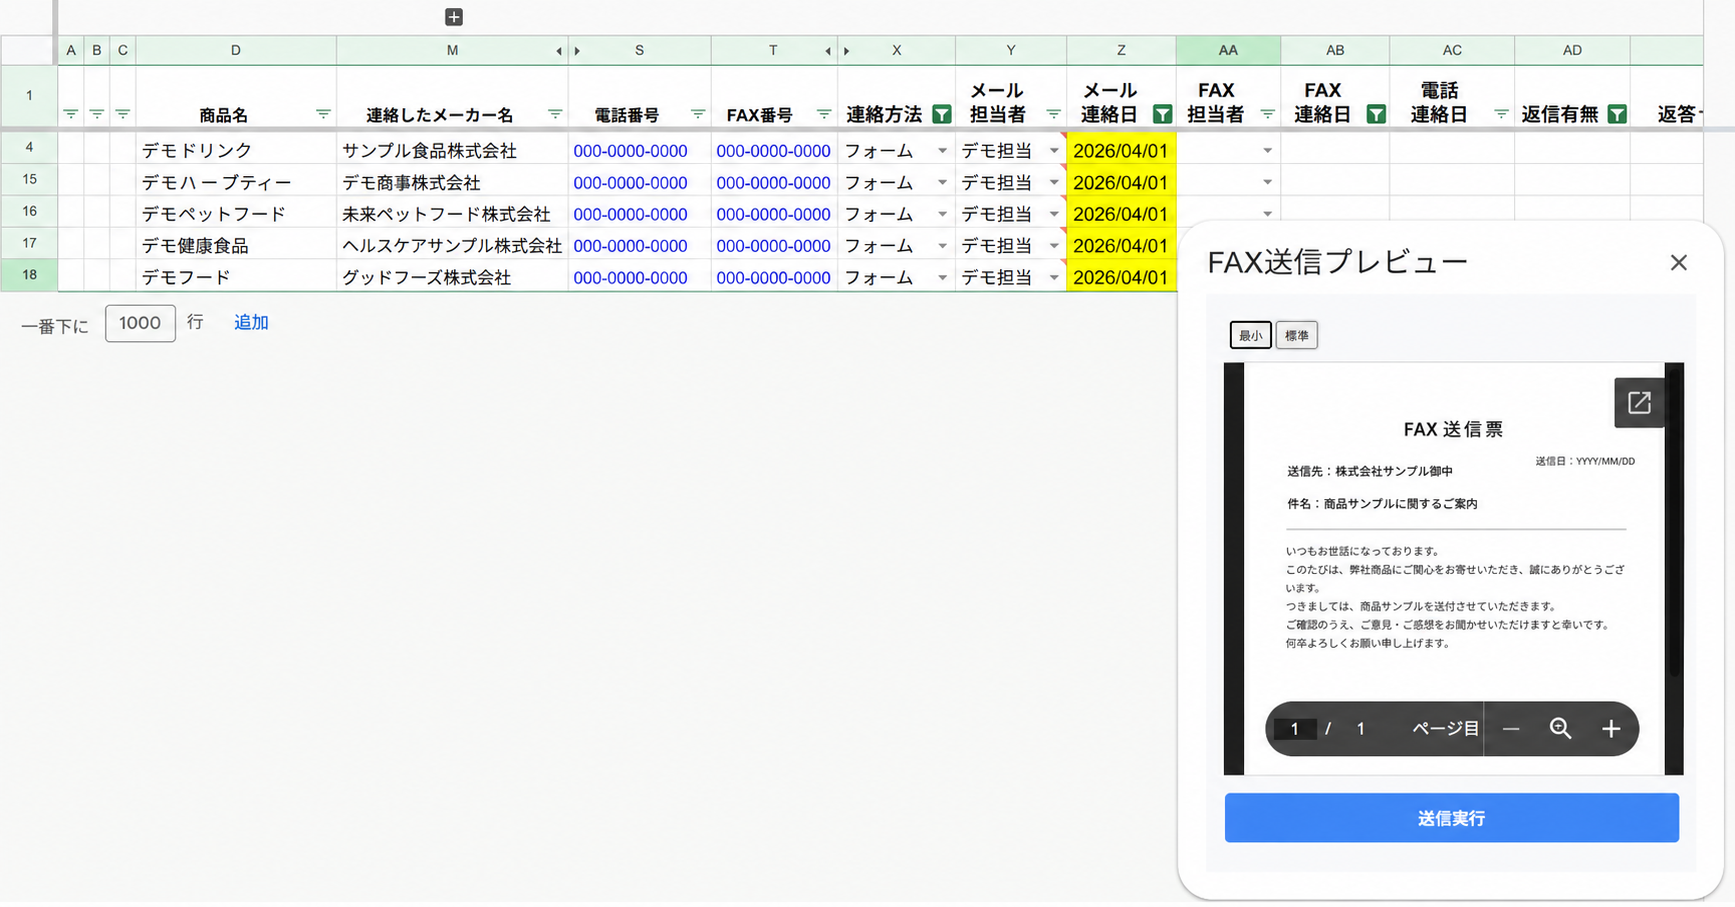Open filter icon in column C header
This screenshot has height=907, width=1735.
click(x=123, y=114)
